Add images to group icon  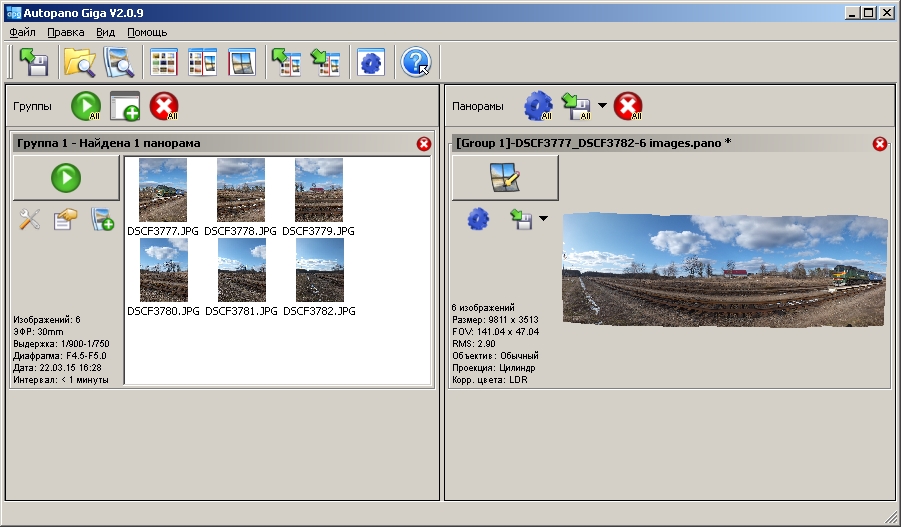tap(102, 220)
